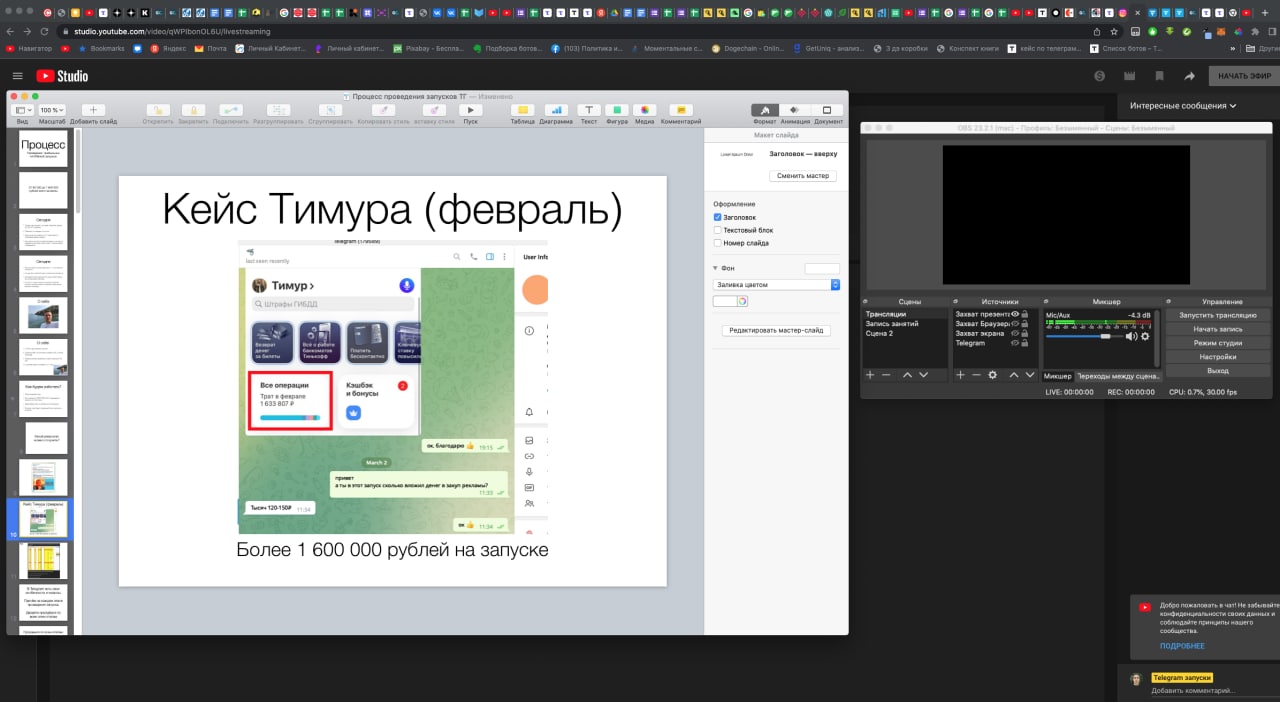Open the 100% zoom Масштаб dropdown

52,110
